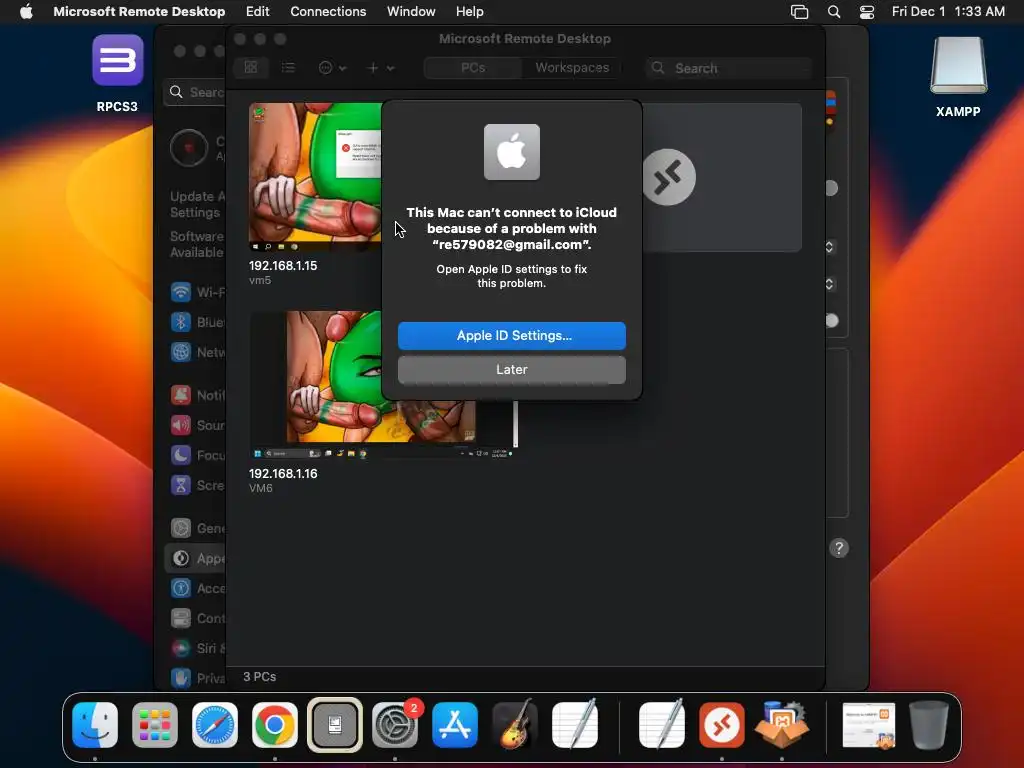Open Spotlight search from menu bar
Viewport: 1024px width, 768px height.
click(834, 12)
